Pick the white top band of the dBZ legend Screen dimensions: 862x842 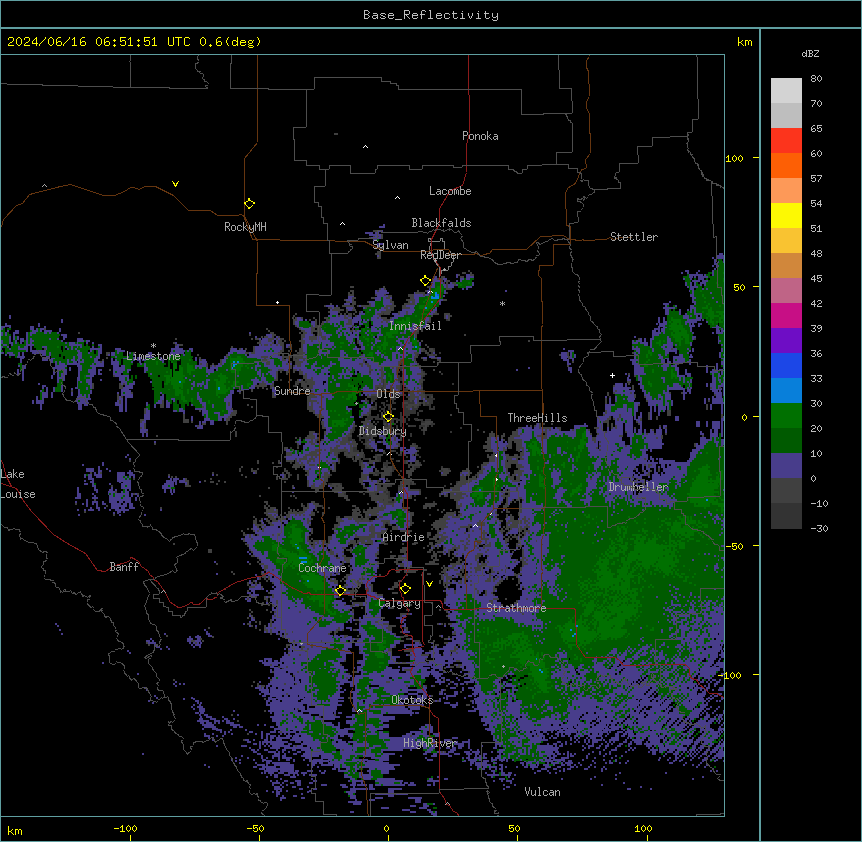[x=786, y=91]
